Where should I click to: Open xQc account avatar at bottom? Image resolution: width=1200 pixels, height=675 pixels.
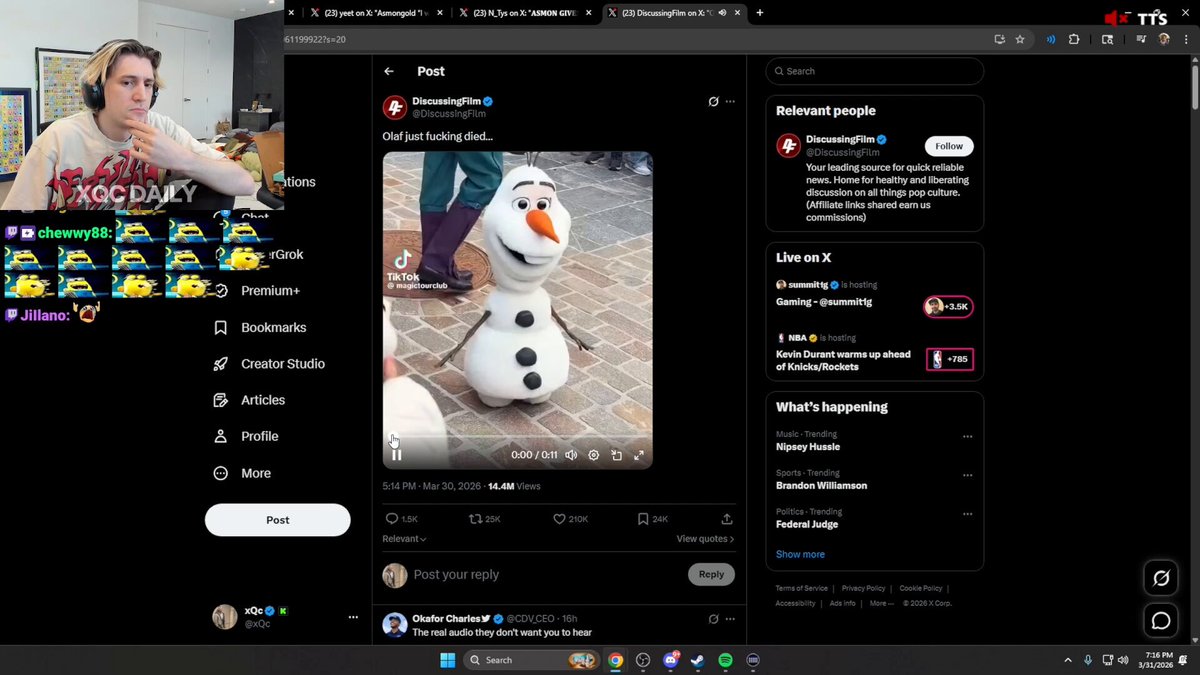pos(225,617)
